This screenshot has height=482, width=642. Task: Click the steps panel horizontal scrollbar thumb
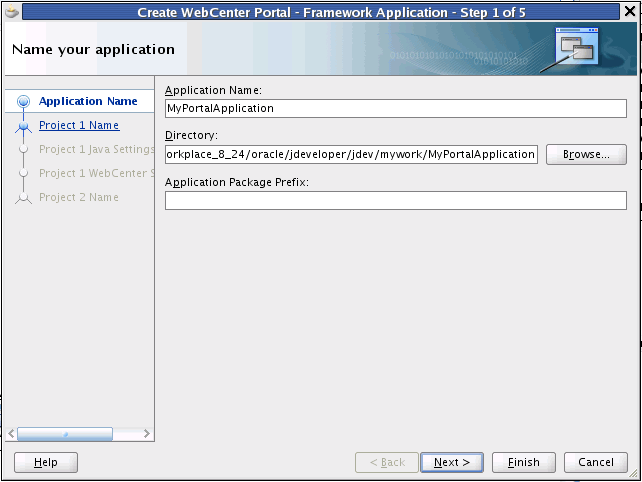pos(65,434)
